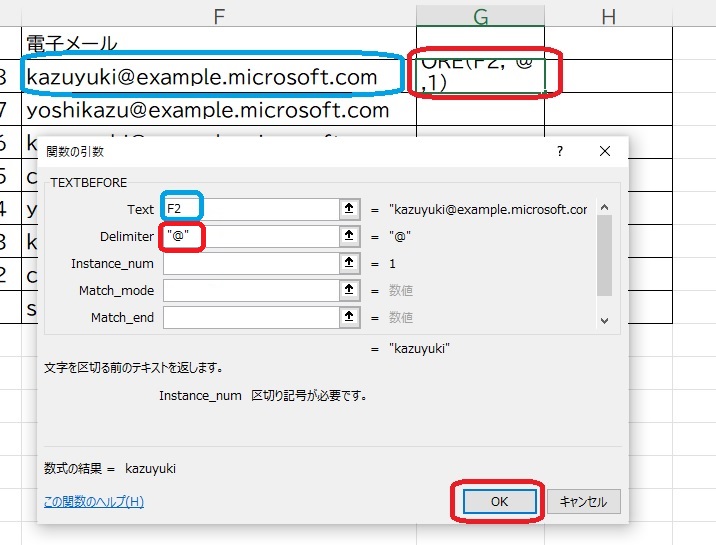Click collapse icon beside Delimiter field
This screenshot has height=545, width=716.
click(x=348, y=236)
